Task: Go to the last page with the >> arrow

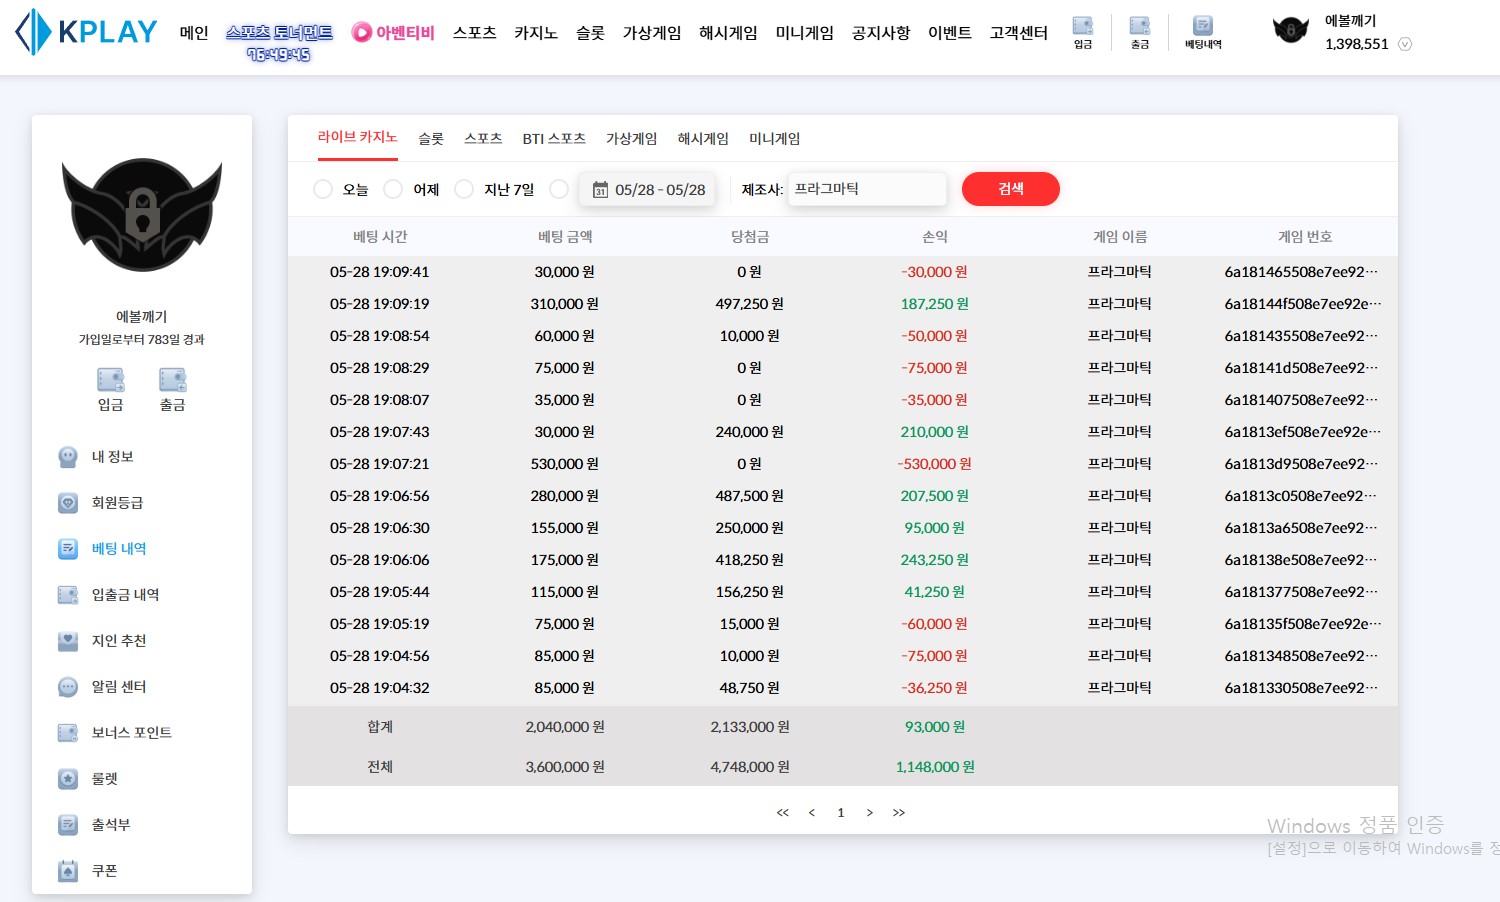Action: (x=899, y=813)
